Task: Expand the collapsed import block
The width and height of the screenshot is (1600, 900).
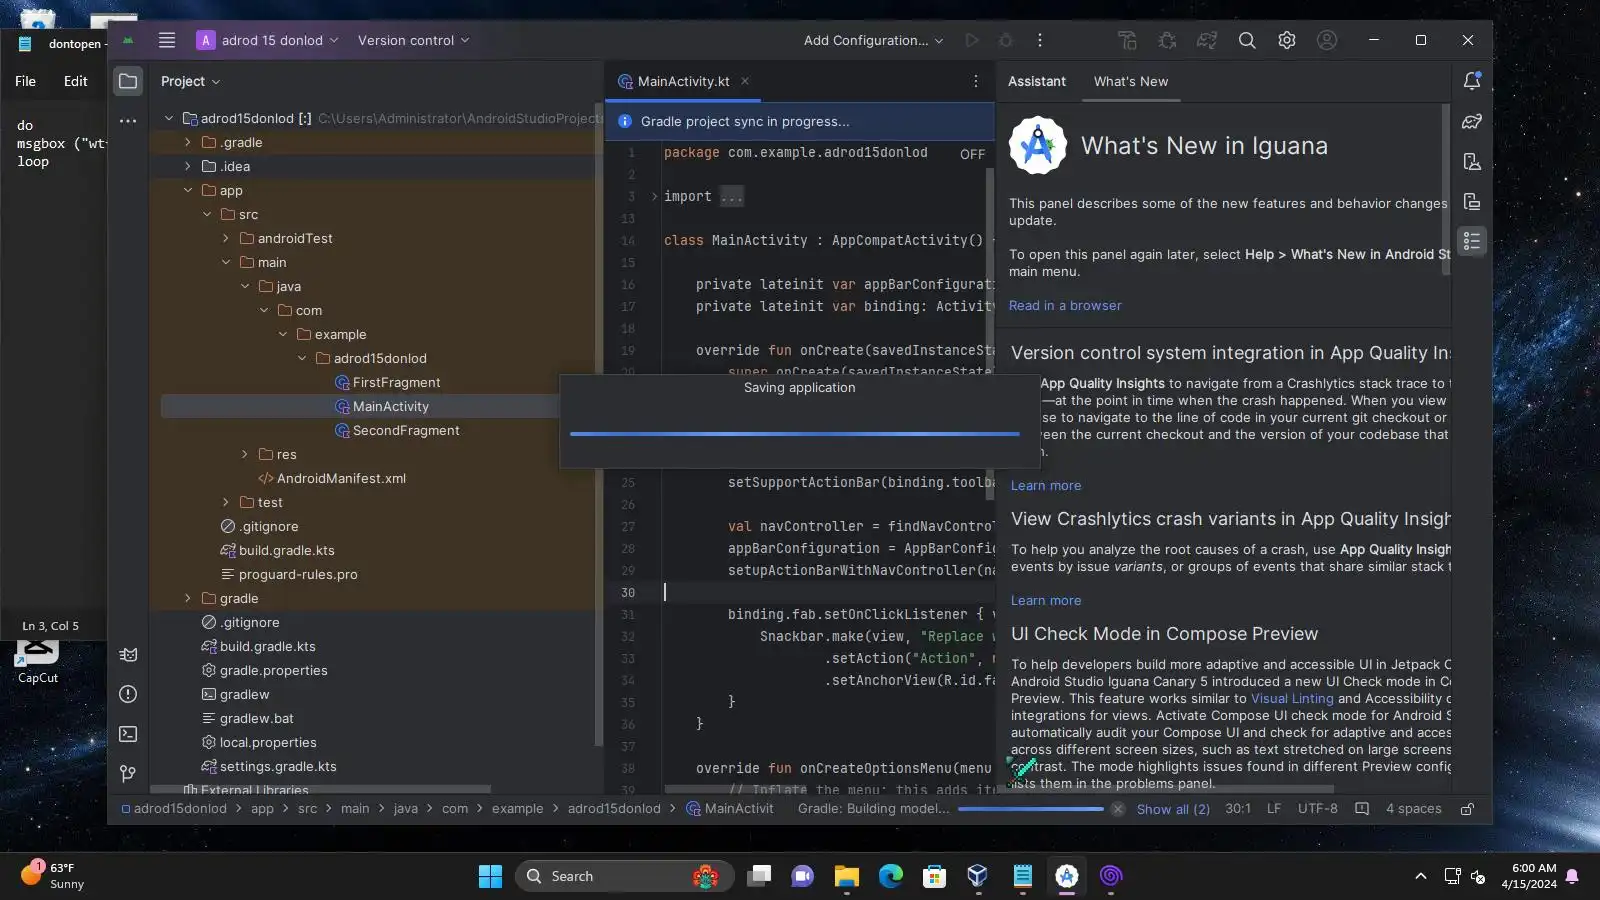Action: coord(655,196)
